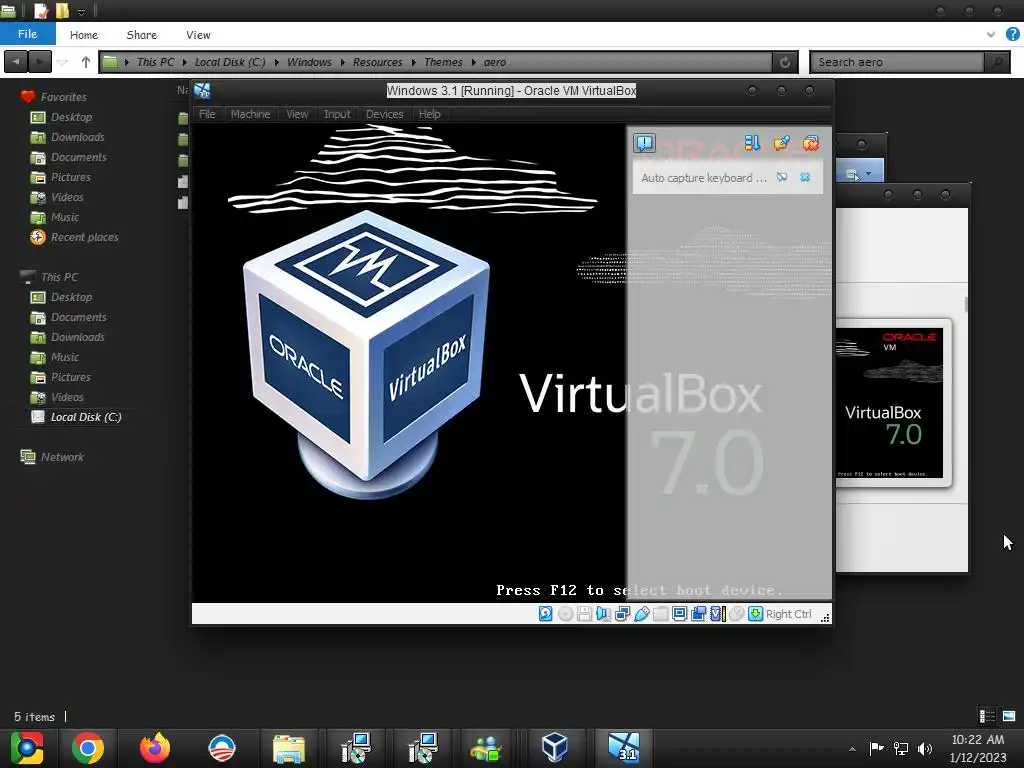
Task: Click the up one level arrow
Action: [86, 62]
